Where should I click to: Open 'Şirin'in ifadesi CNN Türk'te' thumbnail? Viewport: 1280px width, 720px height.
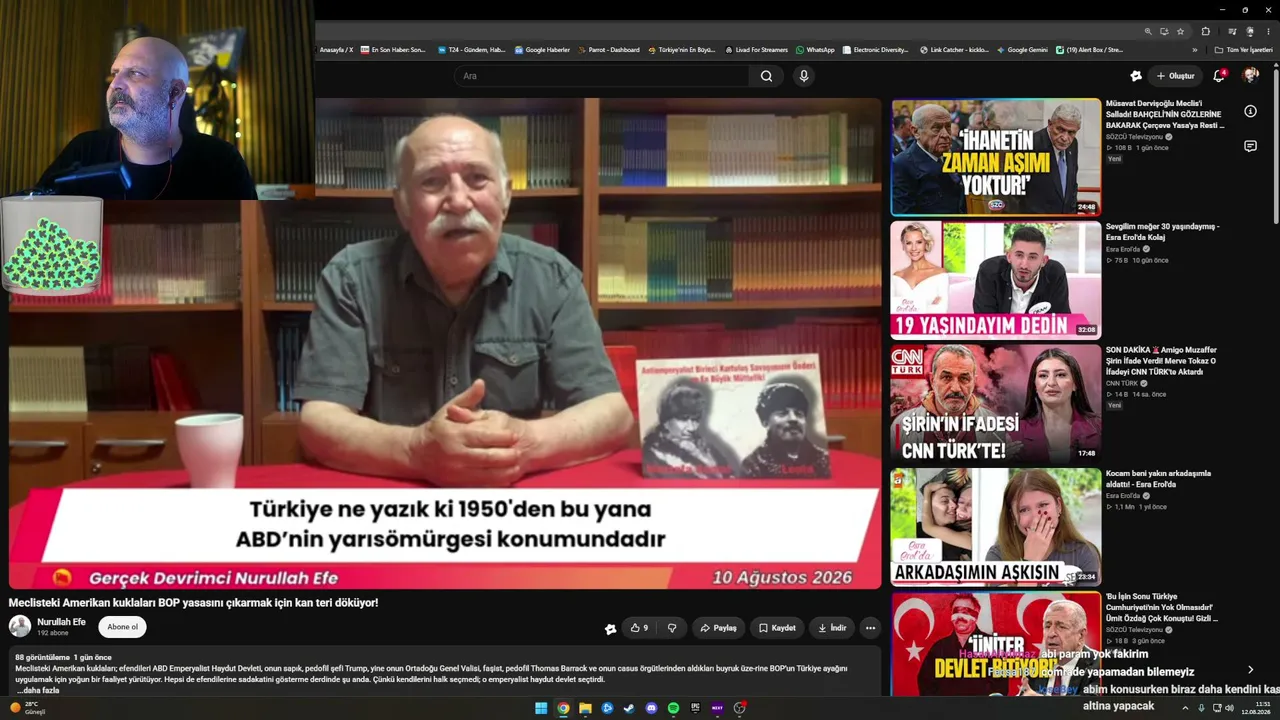click(x=995, y=404)
